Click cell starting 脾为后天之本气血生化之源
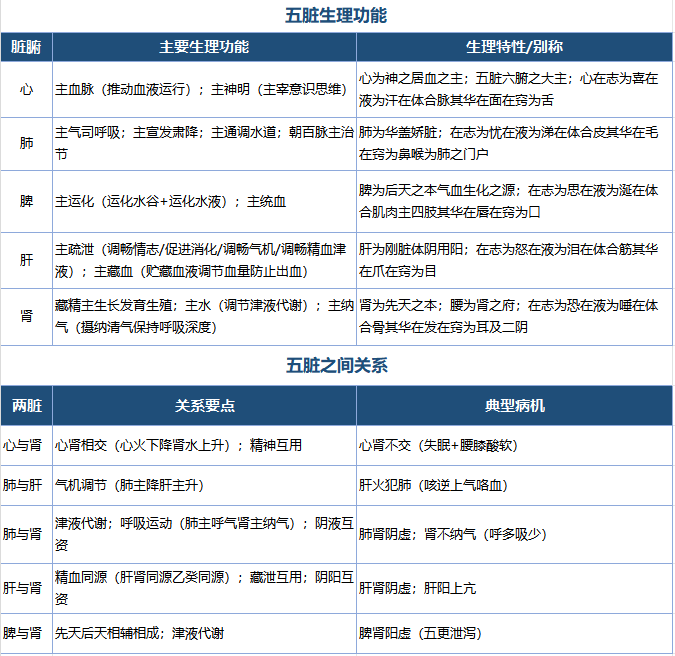This screenshot has width=675, height=656. pyautogui.click(x=514, y=201)
